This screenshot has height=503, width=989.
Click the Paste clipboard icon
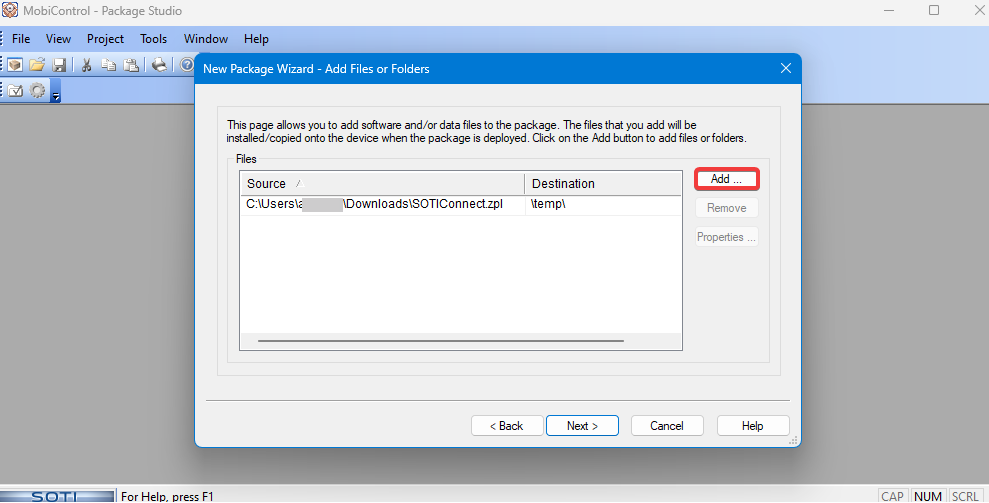131,65
